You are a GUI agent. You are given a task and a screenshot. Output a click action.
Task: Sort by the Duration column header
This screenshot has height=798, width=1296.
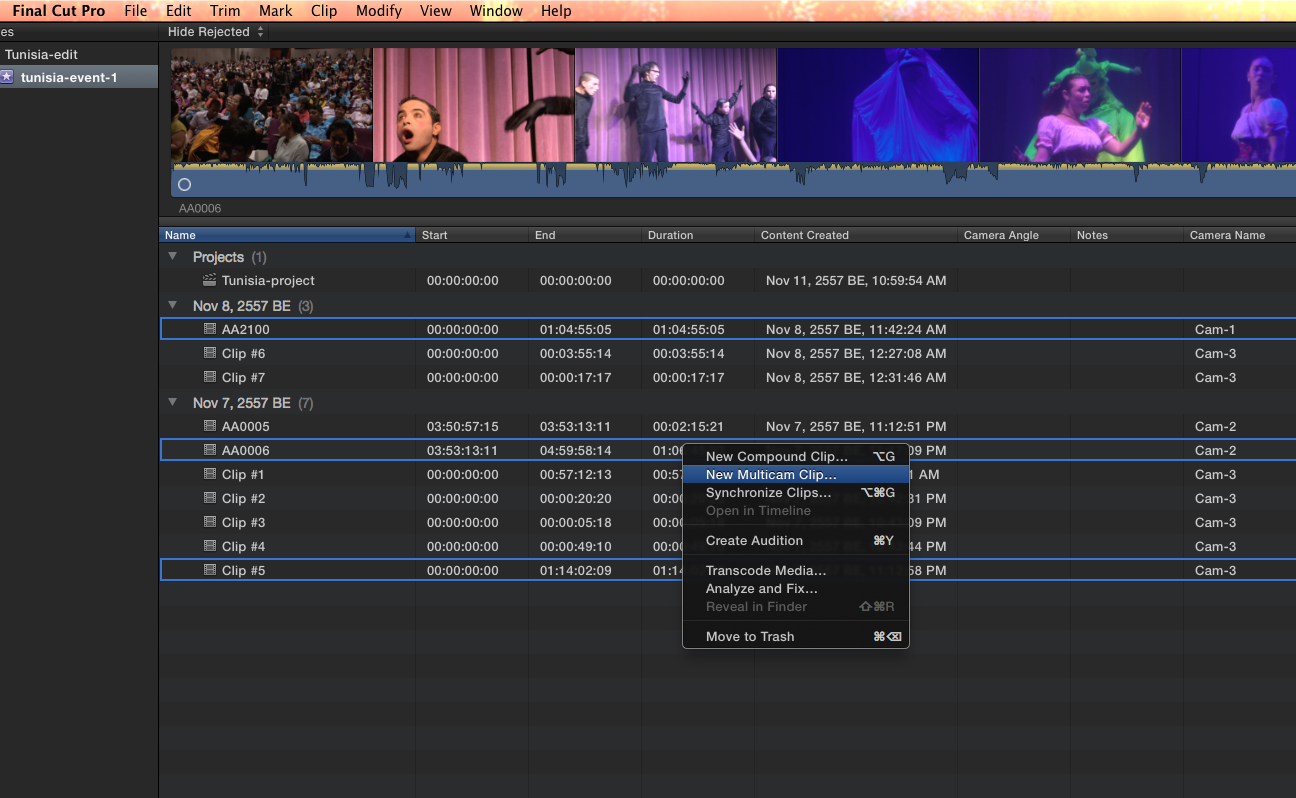click(x=697, y=236)
